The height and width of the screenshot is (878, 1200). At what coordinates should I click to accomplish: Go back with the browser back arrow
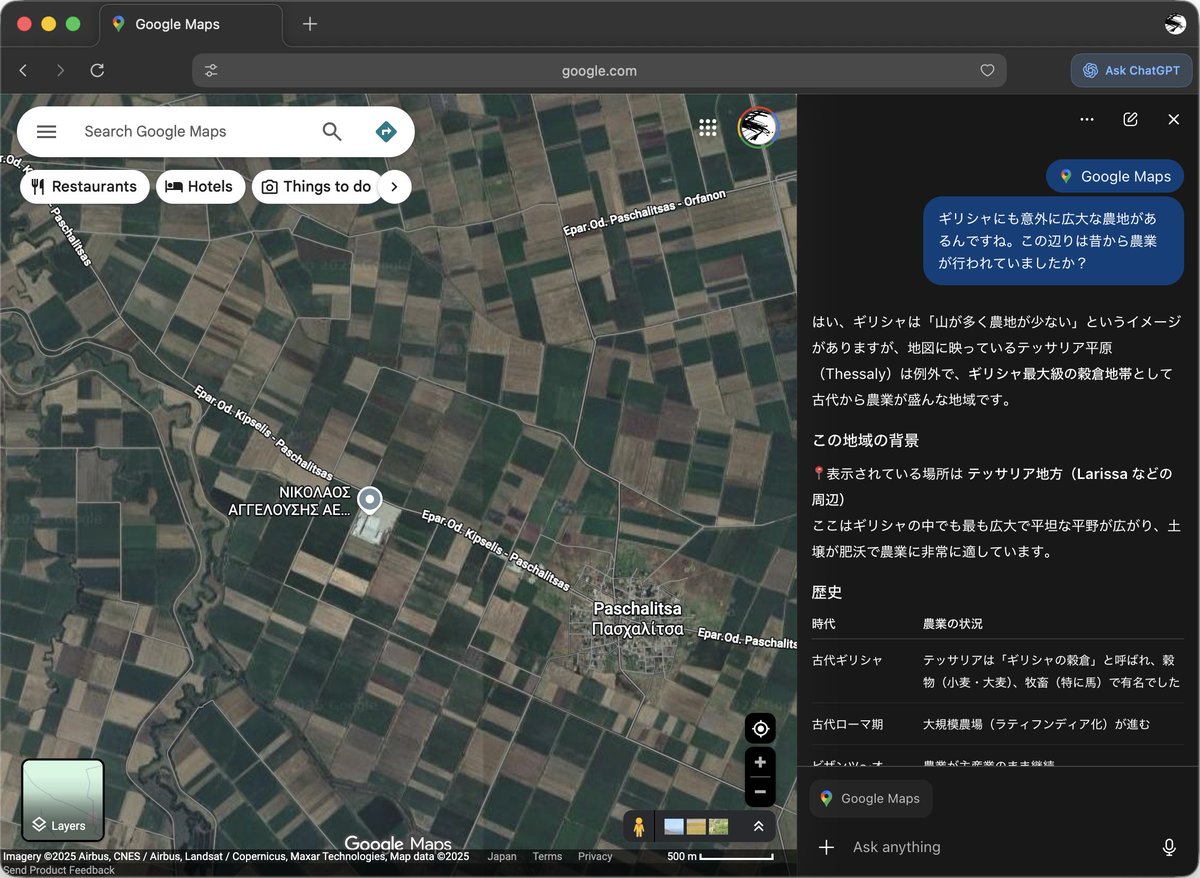coord(24,70)
